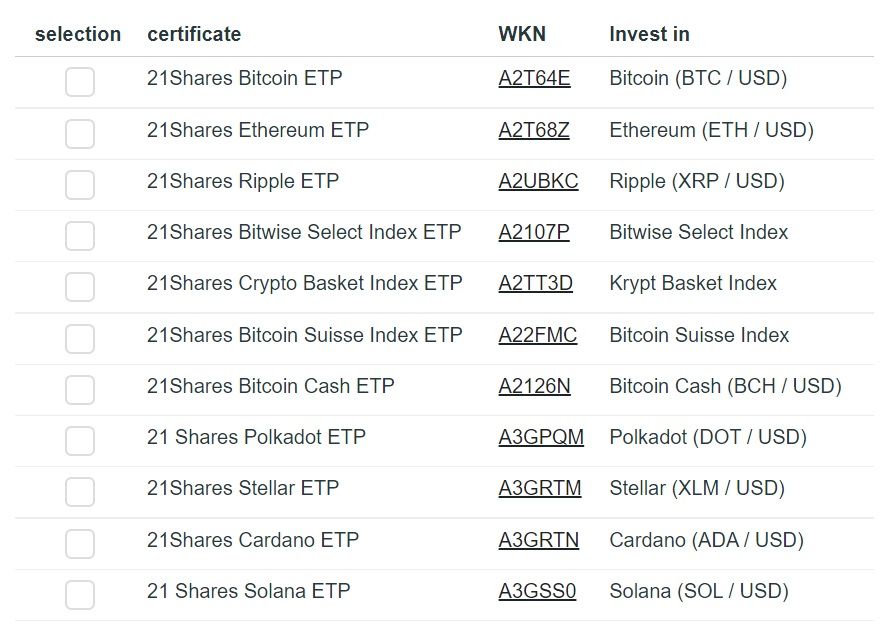Open WKN link A3GPQM for Polkadot
This screenshot has height=633, width=885.
pos(541,437)
